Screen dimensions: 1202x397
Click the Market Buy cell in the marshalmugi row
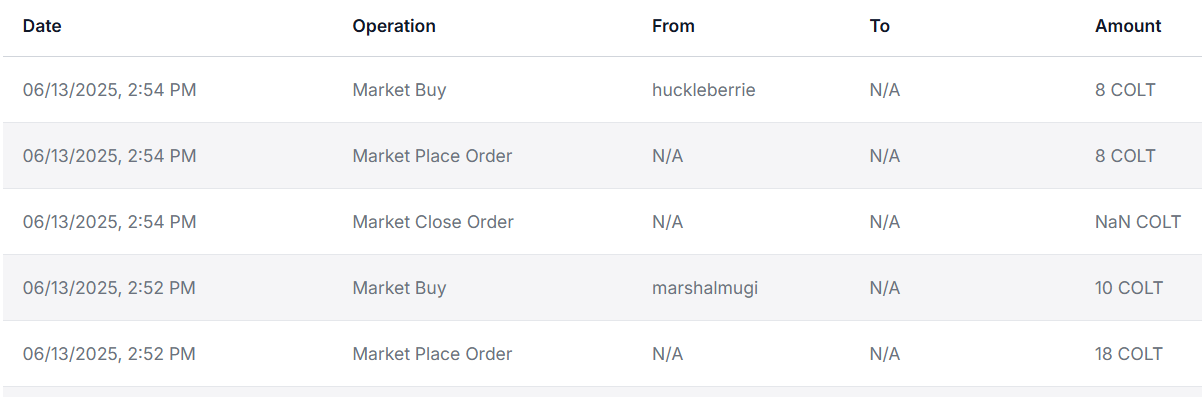(x=399, y=288)
